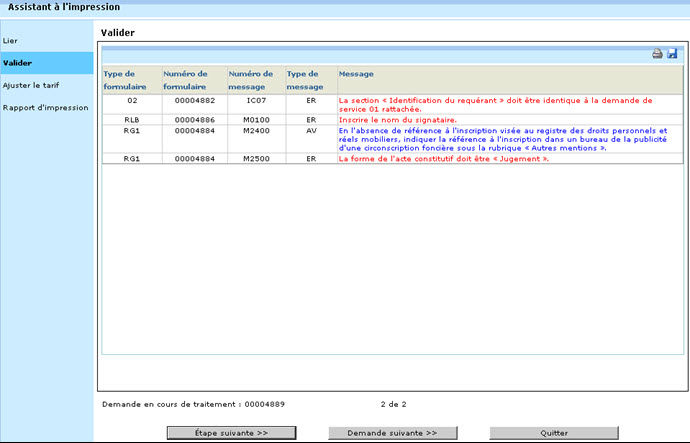This screenshot has width=690, height=443.
Task: Click the blue 'En l'absence de référence' warning message
Action: (x=503, y=139)
